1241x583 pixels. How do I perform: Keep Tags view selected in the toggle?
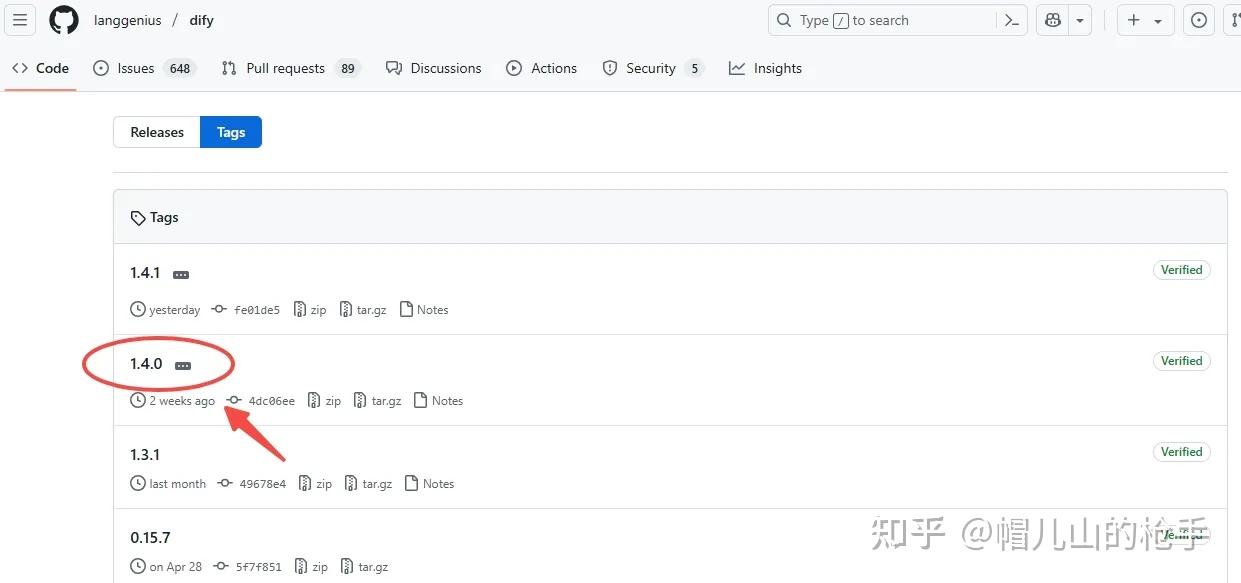tap(231, 131)
